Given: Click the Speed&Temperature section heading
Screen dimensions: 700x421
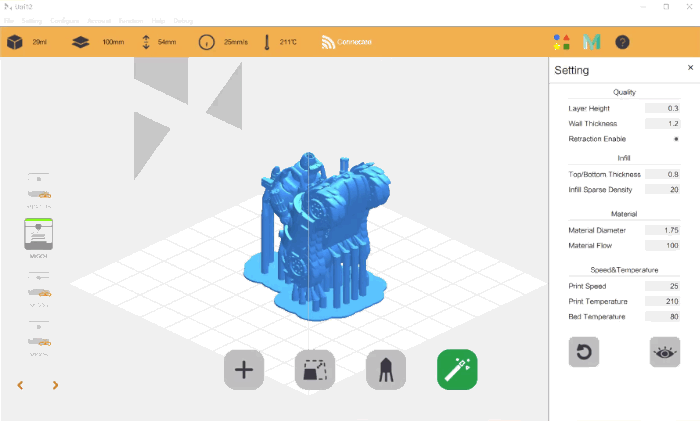Looking at the screenshot, I should (x=624, y=270).
